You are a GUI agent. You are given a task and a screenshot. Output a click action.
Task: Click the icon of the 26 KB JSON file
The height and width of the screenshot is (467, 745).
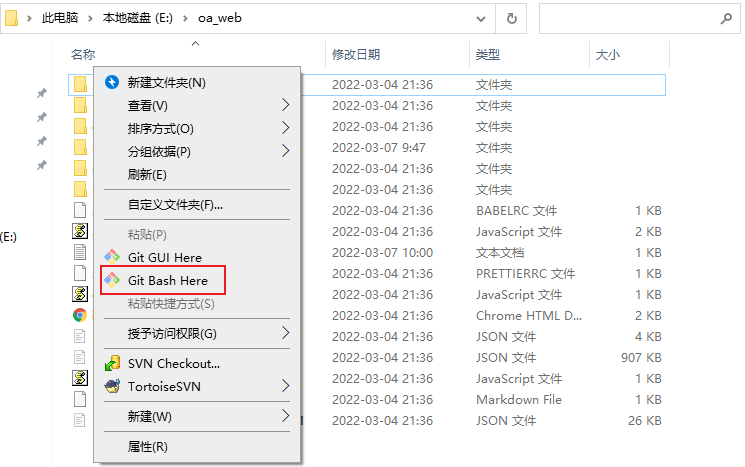tap(80, 420)
